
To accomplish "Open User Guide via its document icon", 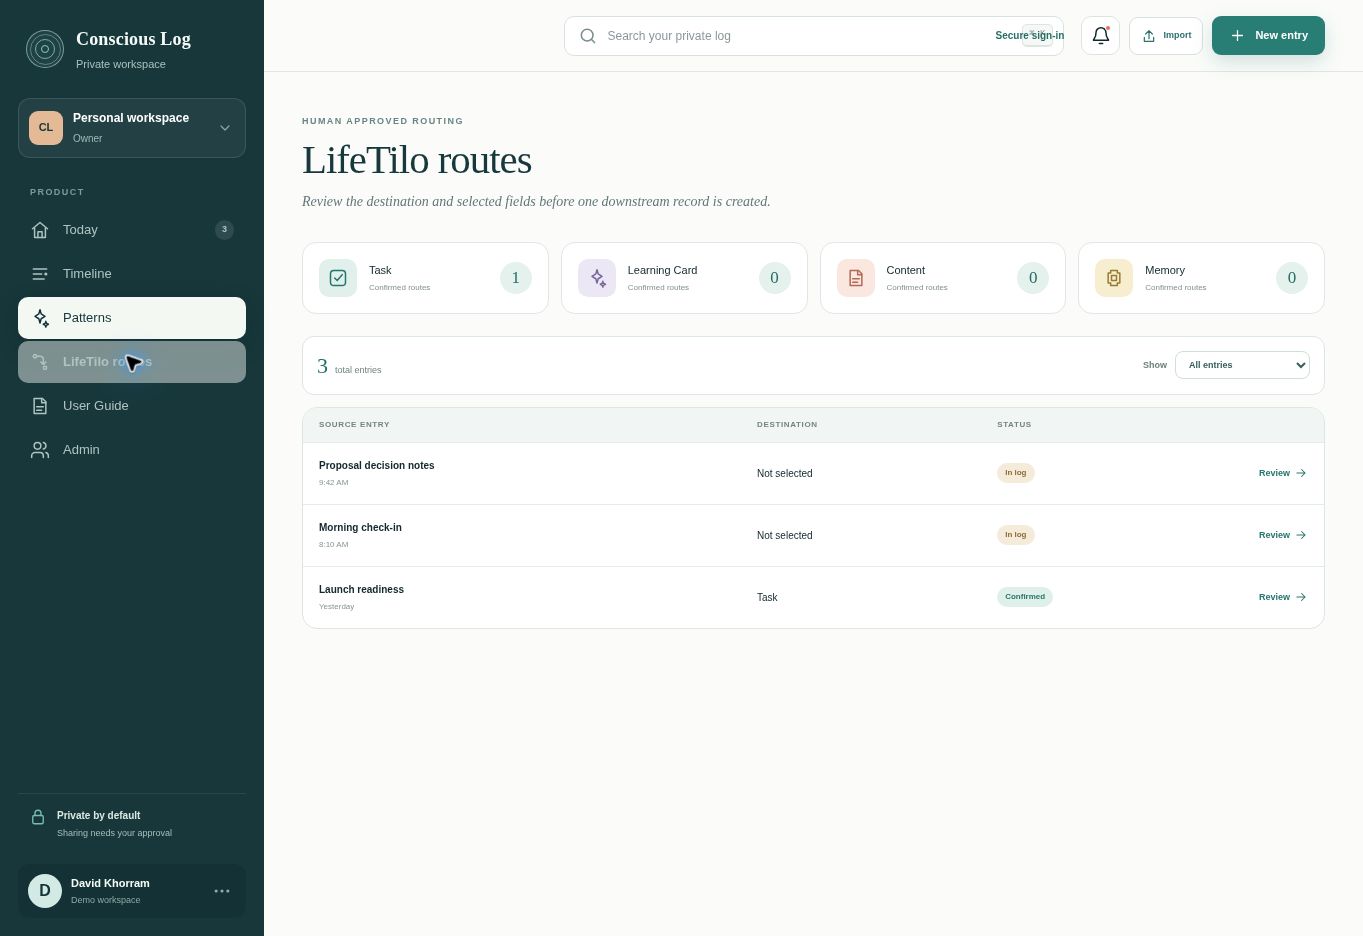I will point(40,406).
